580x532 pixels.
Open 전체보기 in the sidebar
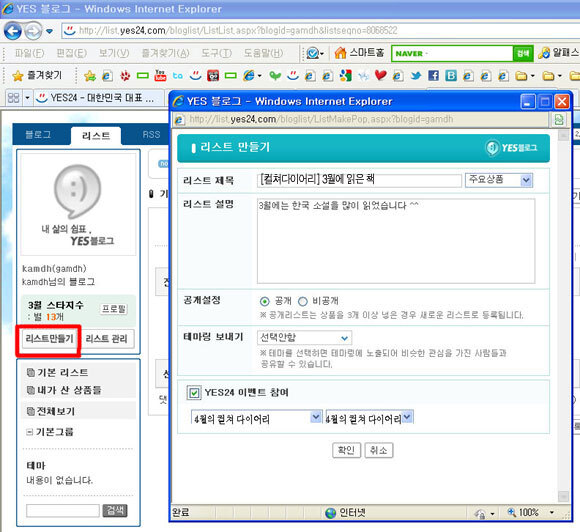[x=55, y=411]
